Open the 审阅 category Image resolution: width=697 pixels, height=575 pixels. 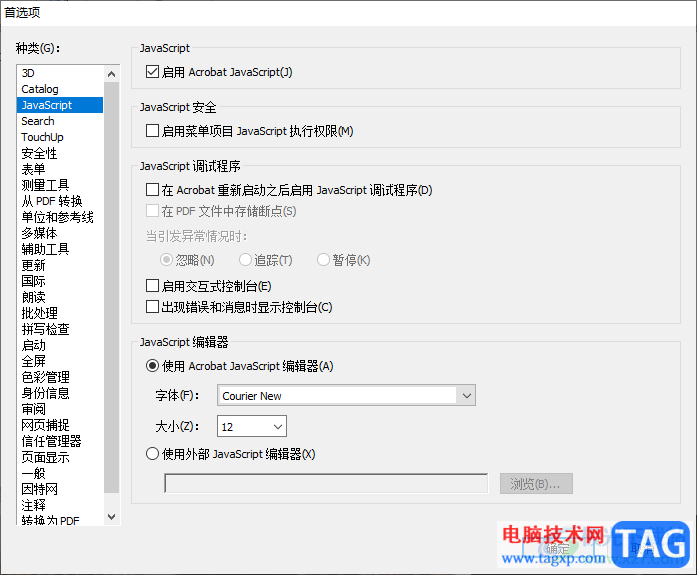point(60,409)
